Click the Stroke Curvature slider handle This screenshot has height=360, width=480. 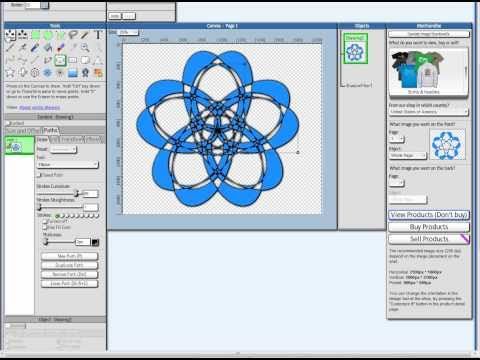tap(77, 193)
